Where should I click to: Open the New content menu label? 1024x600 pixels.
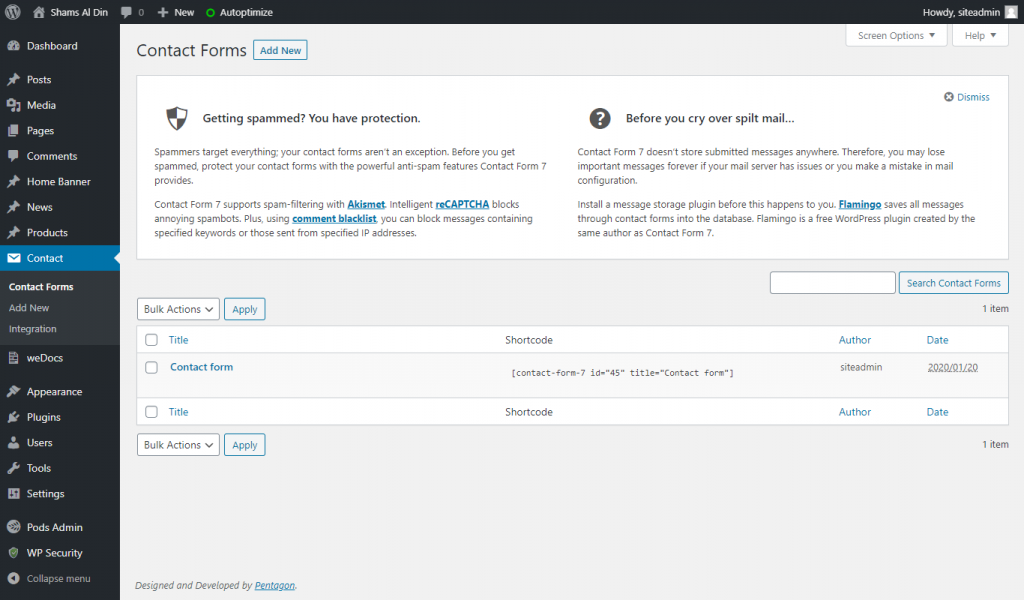click(184, 12)
